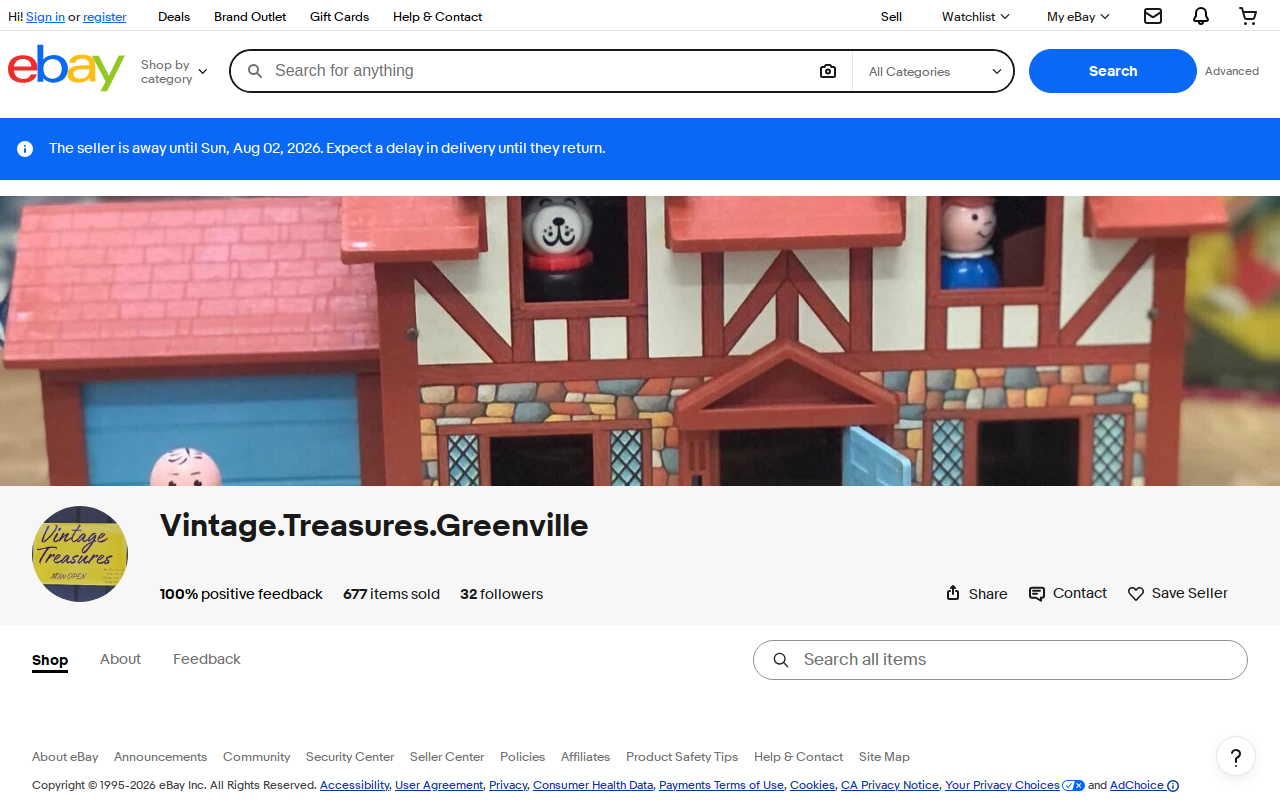Open Gift Cards in top navigation
Viewport: 1280px width, 800px height.
click(x=339, y=16)
